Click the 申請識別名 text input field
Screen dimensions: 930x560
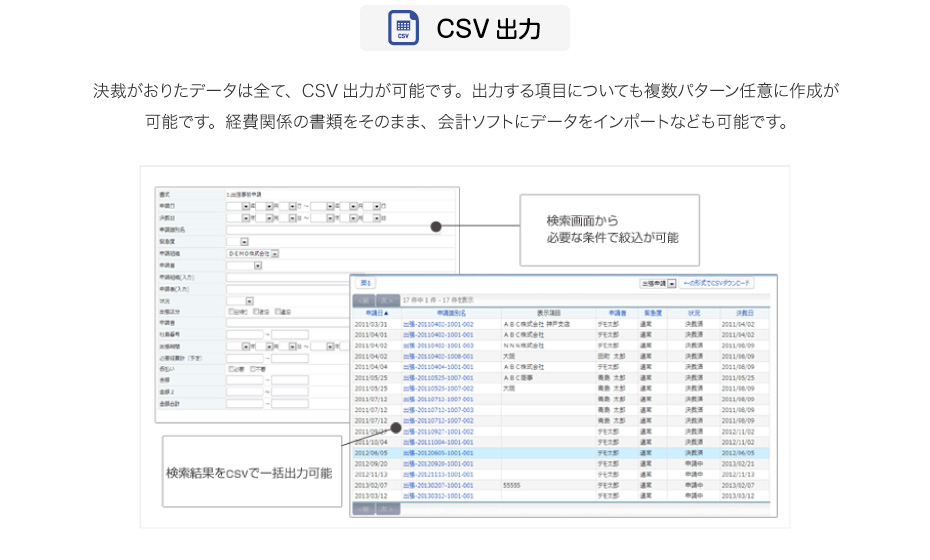(x=330, y=229)
